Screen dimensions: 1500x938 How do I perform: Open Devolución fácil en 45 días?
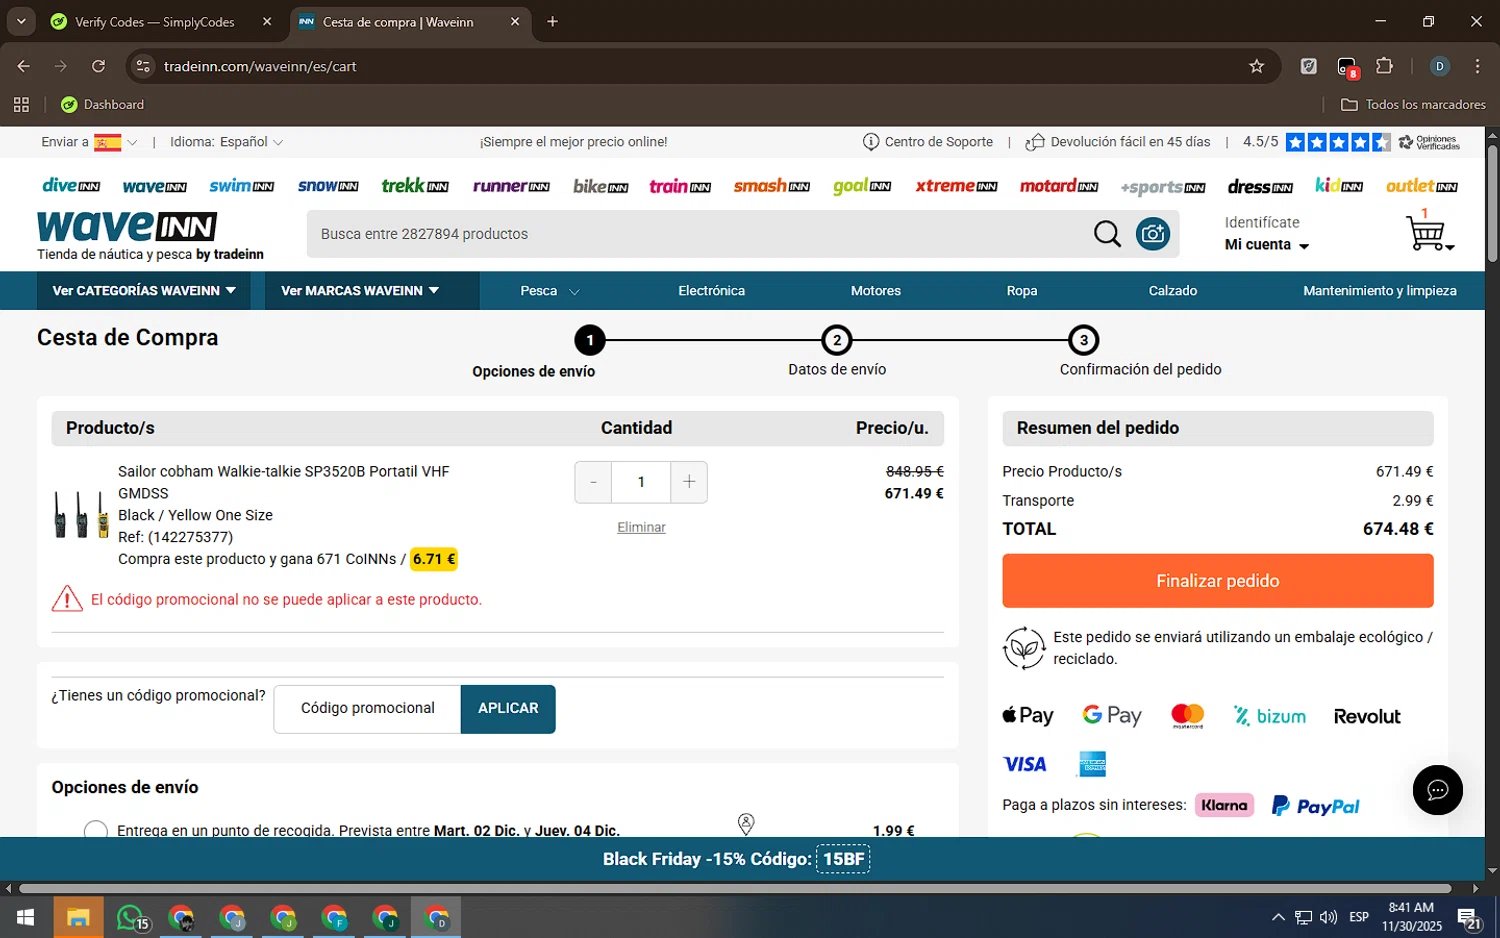[1118, 142]
